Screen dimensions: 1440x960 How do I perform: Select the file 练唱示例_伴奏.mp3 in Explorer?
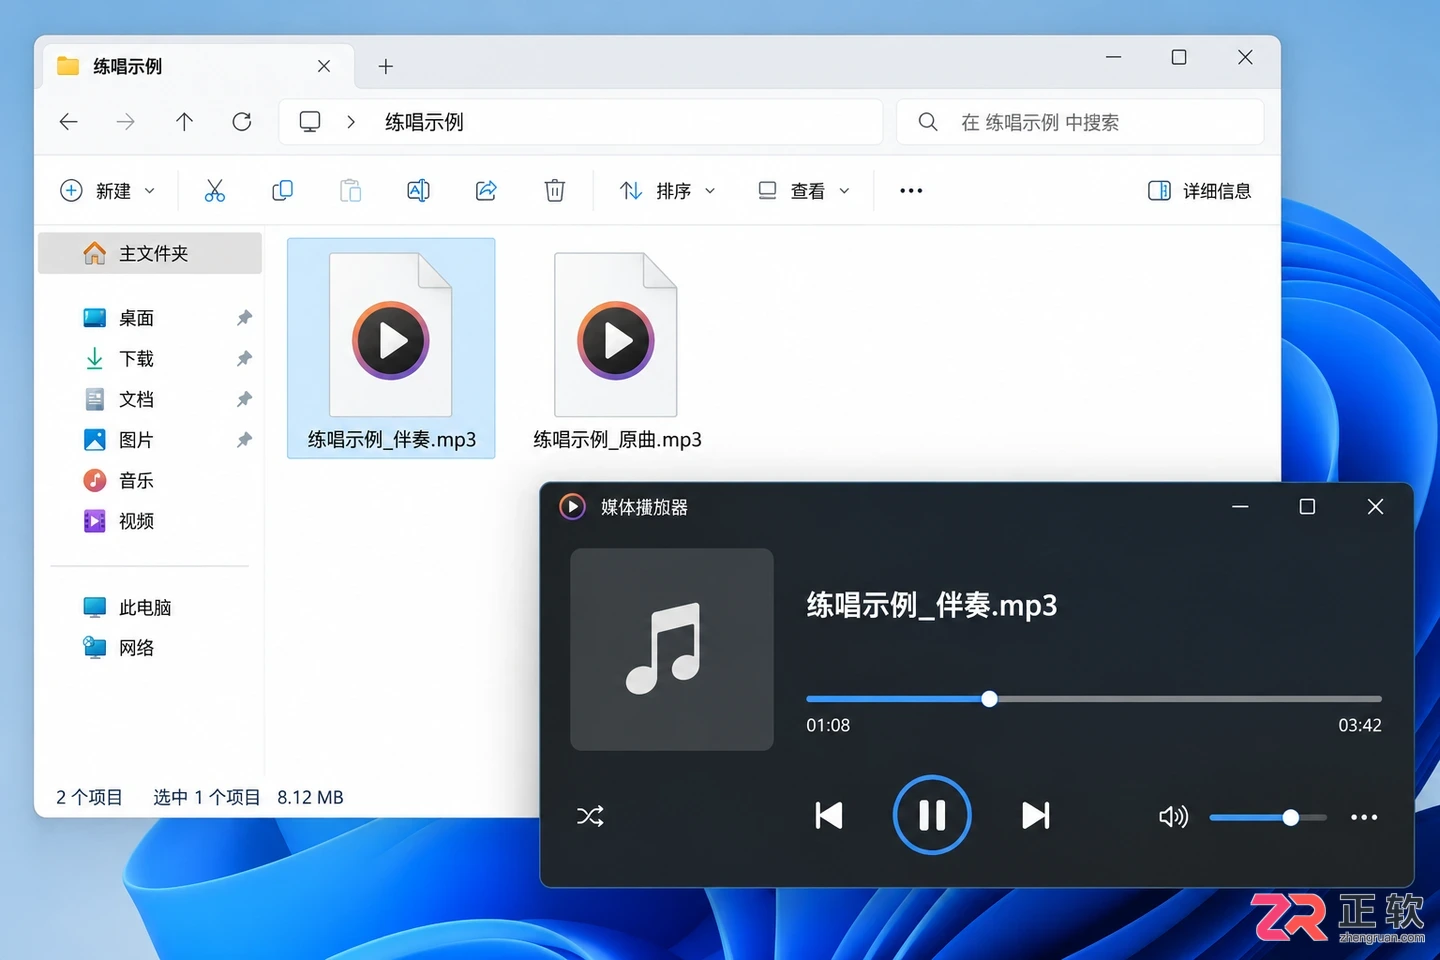click(x=391, y=349)
